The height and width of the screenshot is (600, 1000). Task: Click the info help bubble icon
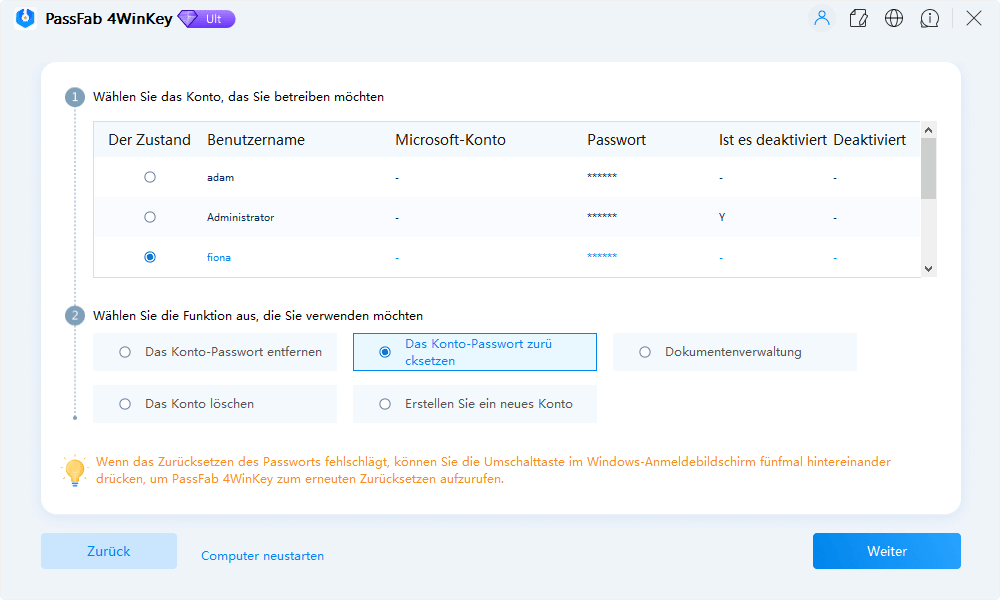[930, 18]
